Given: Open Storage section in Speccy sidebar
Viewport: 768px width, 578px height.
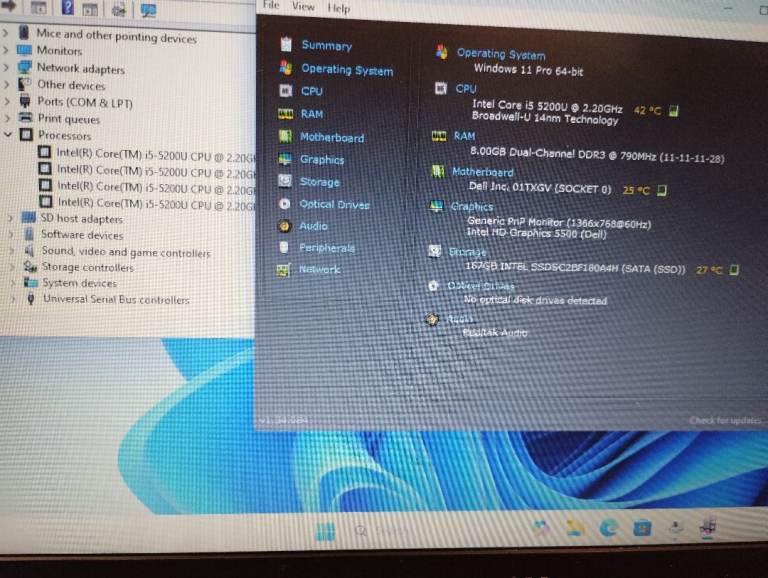Looking at the screenshot, I should coord(319,182).
